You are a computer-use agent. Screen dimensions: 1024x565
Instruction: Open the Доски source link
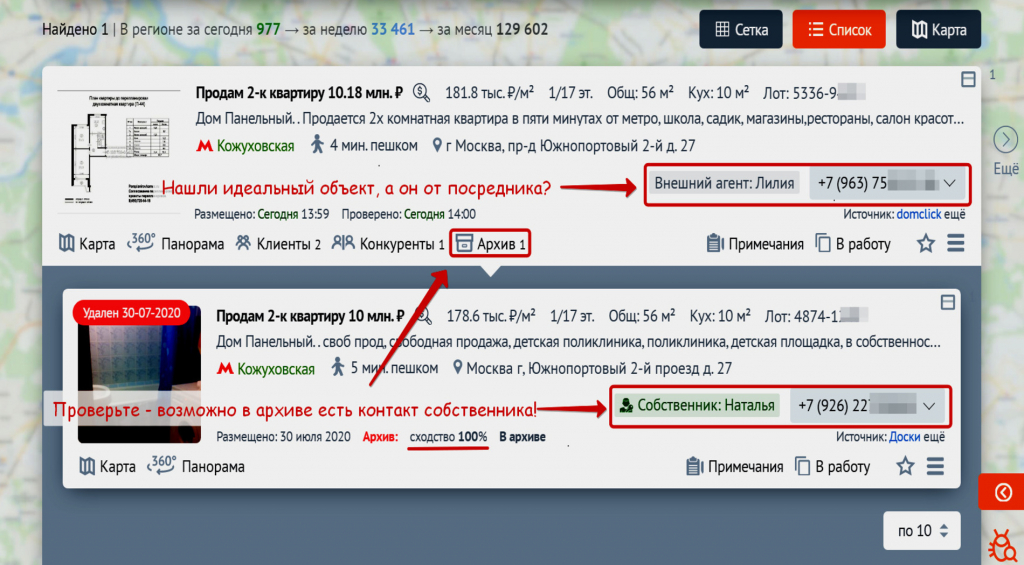coord(904,437)
